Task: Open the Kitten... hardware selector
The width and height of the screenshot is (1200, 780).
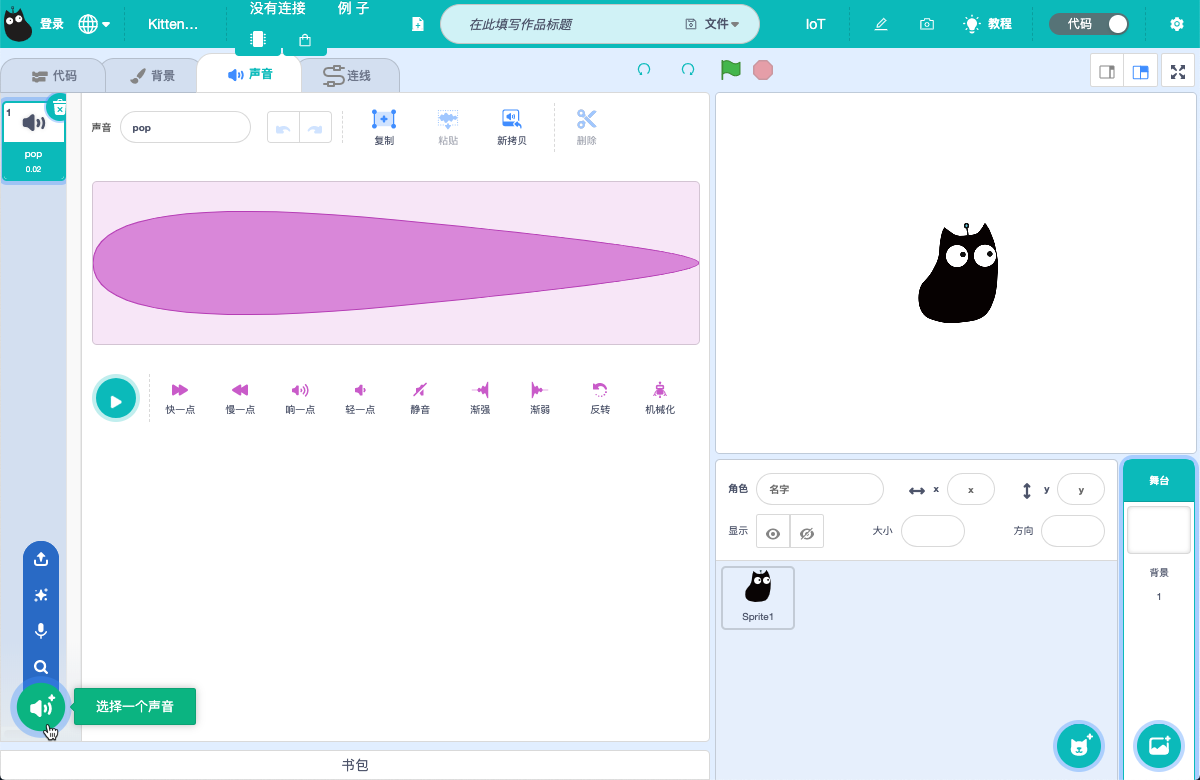Action: coord(173,24)
